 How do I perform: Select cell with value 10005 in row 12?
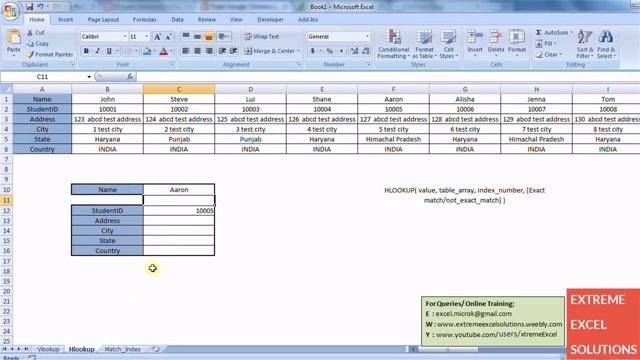pyautogui.click(x=179, y=211)
